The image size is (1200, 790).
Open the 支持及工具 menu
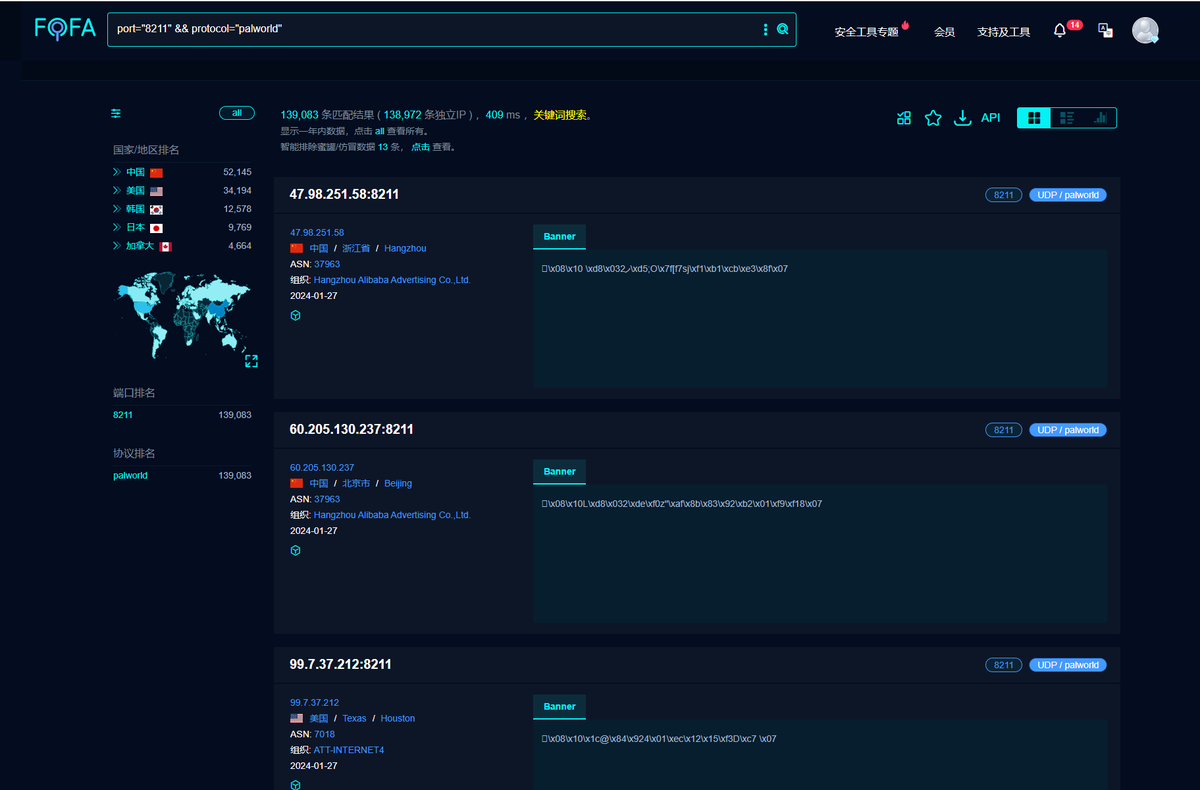(x=1003, y=32)
